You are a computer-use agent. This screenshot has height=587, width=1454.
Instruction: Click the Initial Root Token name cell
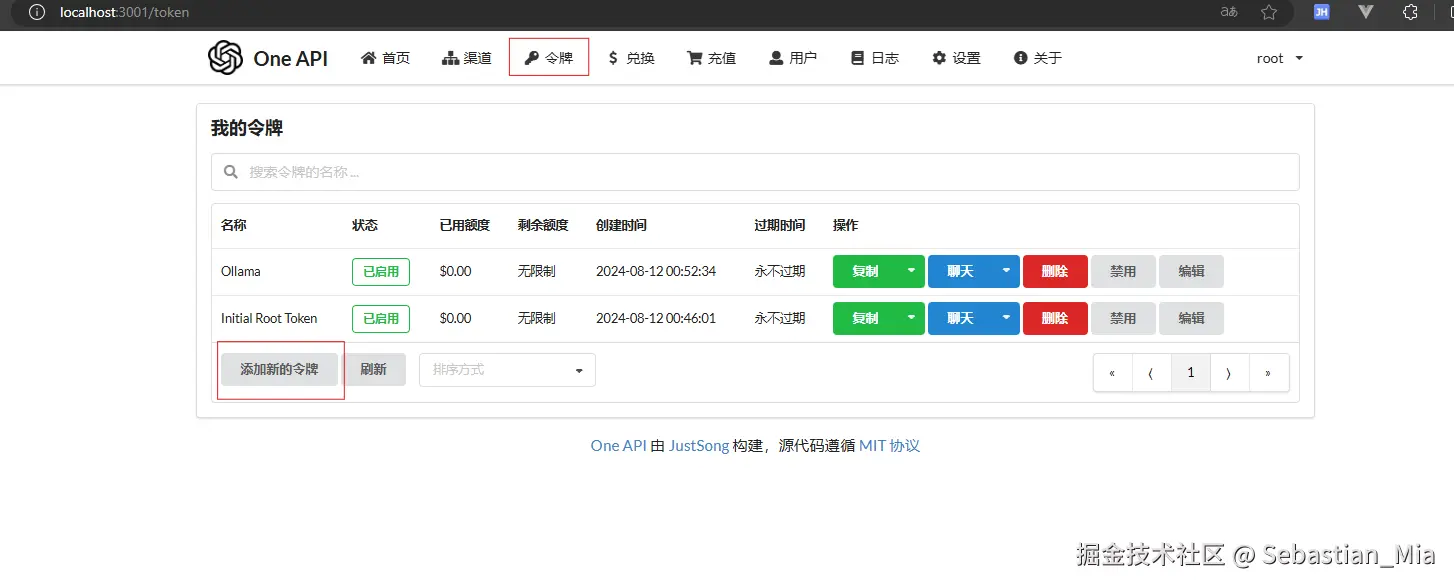(x=269, y=318)
